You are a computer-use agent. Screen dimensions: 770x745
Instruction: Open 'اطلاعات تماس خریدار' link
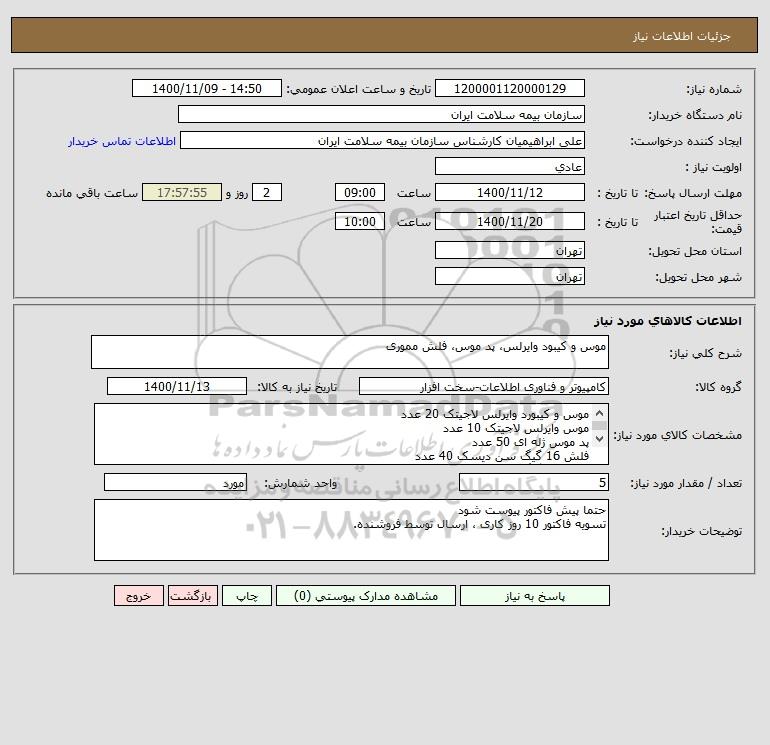point(122,141)
